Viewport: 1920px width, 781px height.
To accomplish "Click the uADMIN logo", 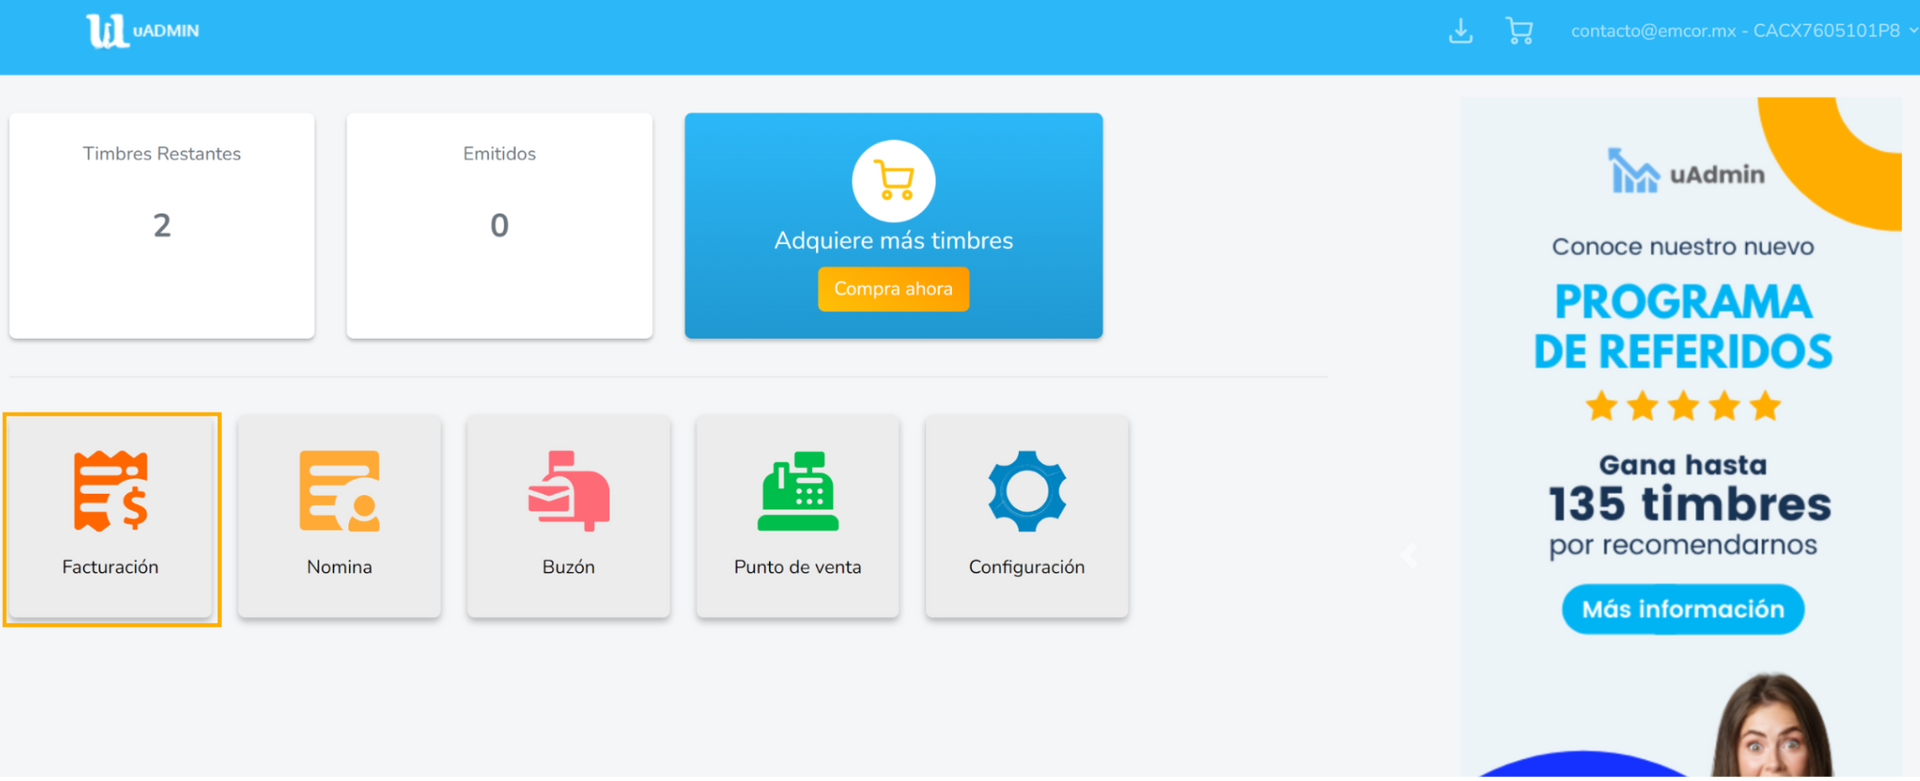I will point(142,31).
